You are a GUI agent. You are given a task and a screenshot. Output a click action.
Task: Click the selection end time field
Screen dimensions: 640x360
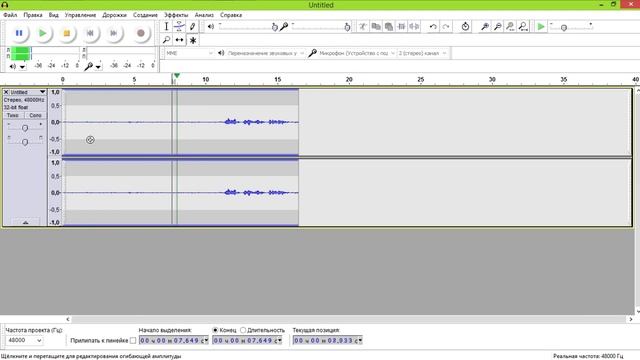[247, 340]
